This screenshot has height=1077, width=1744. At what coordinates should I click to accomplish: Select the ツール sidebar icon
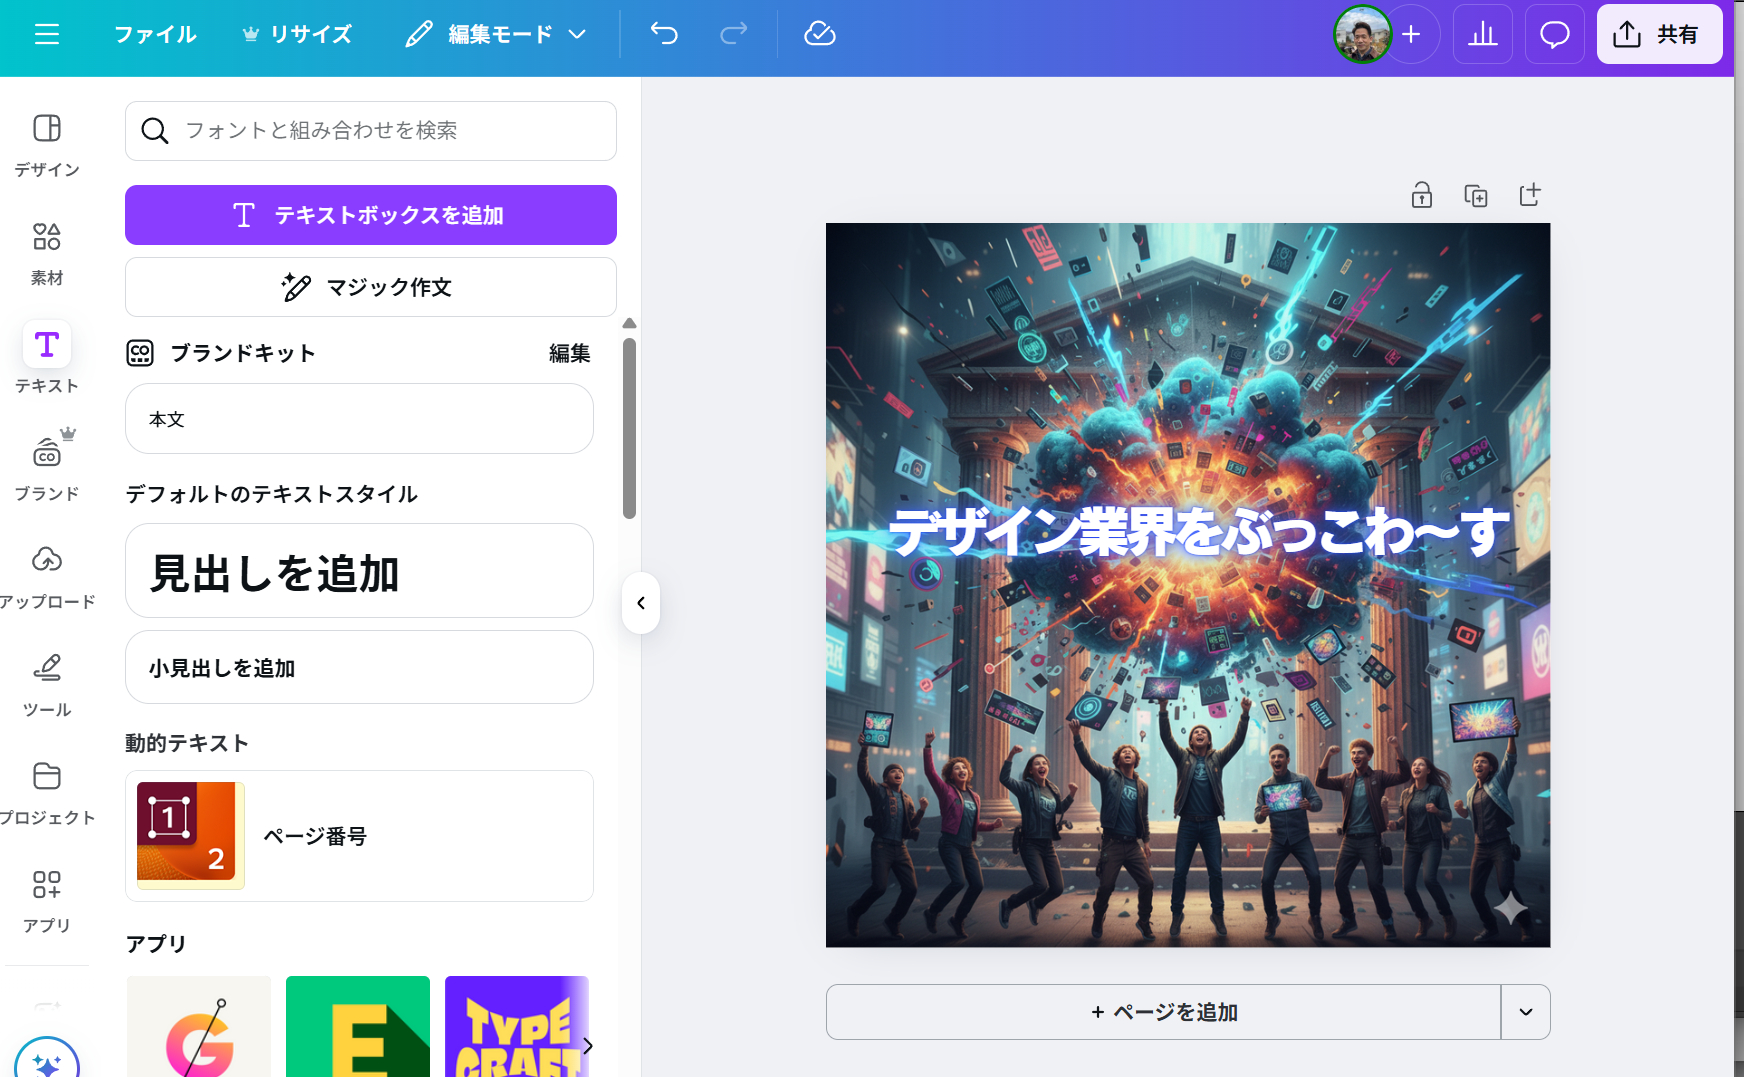tap(45, 670)
